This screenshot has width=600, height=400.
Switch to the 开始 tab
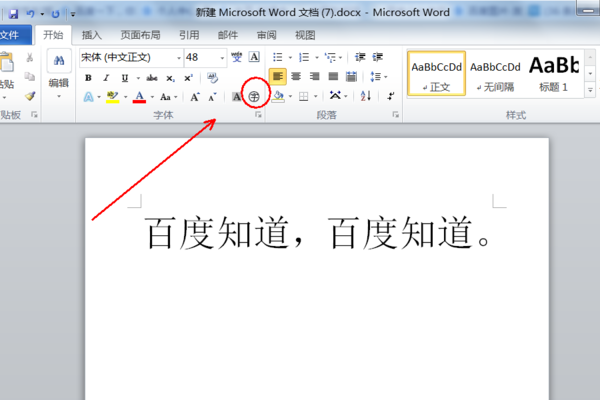tap(53, 35)
